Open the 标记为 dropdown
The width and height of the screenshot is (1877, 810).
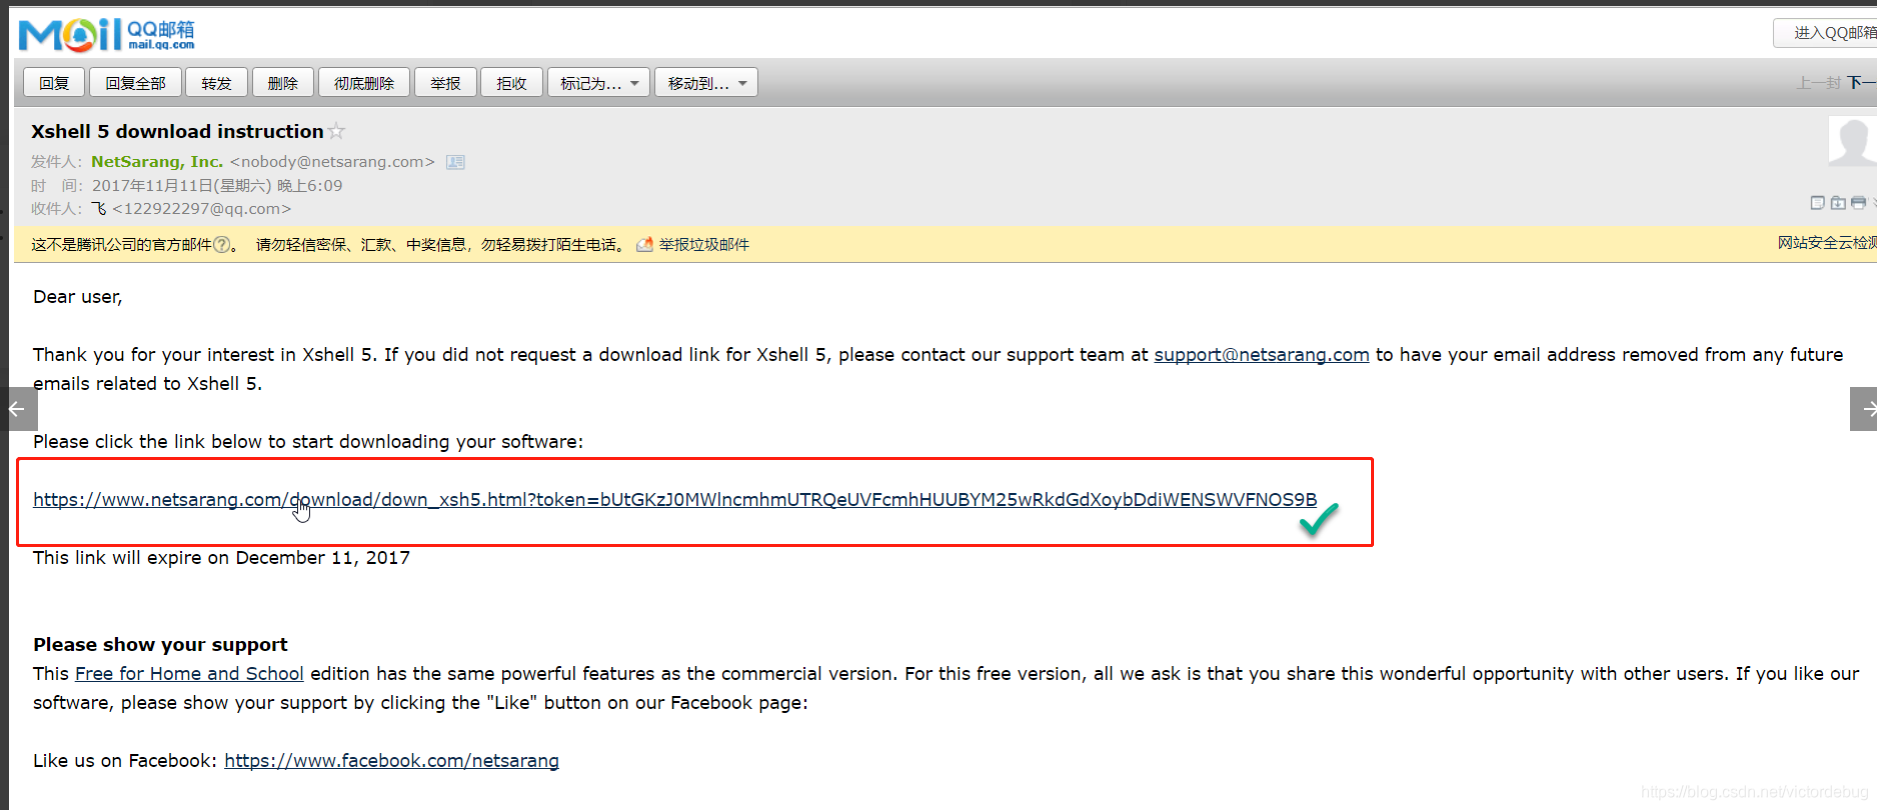click(x=599, y=83)
